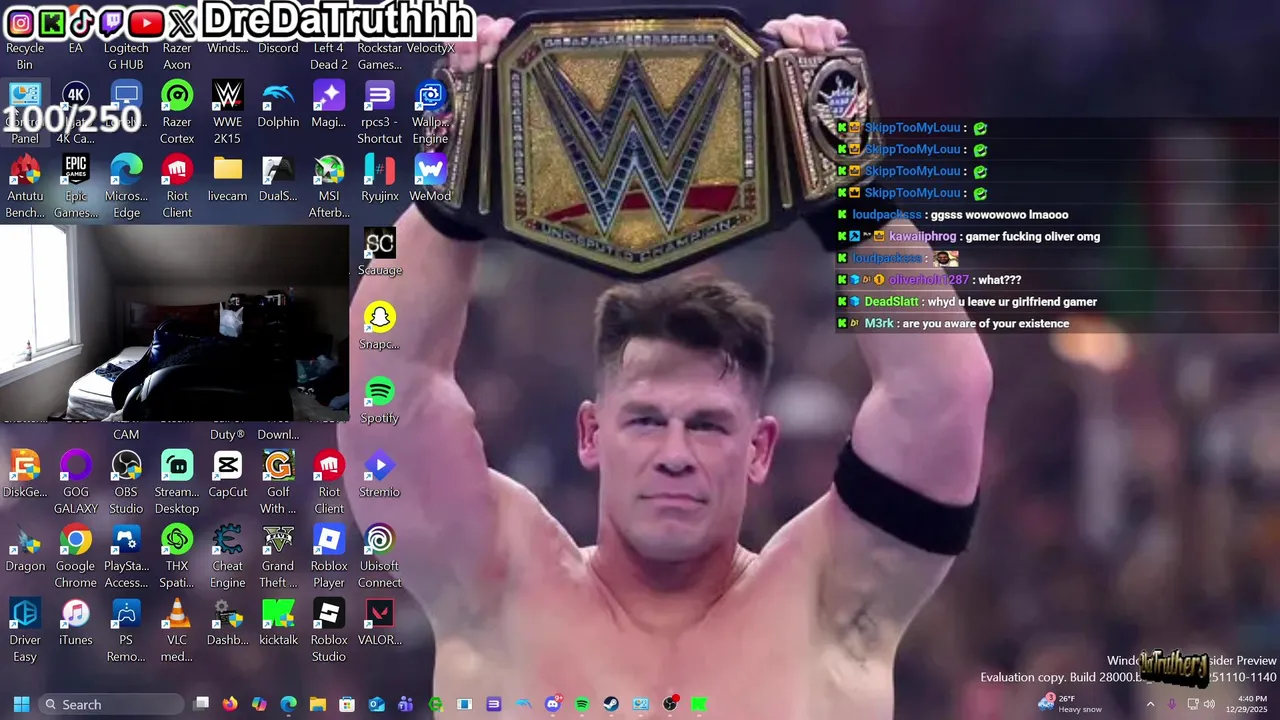Screen dimensions: 1280x720
Task: Select the DiskGenius desktop icon
Action: (25, 475)
